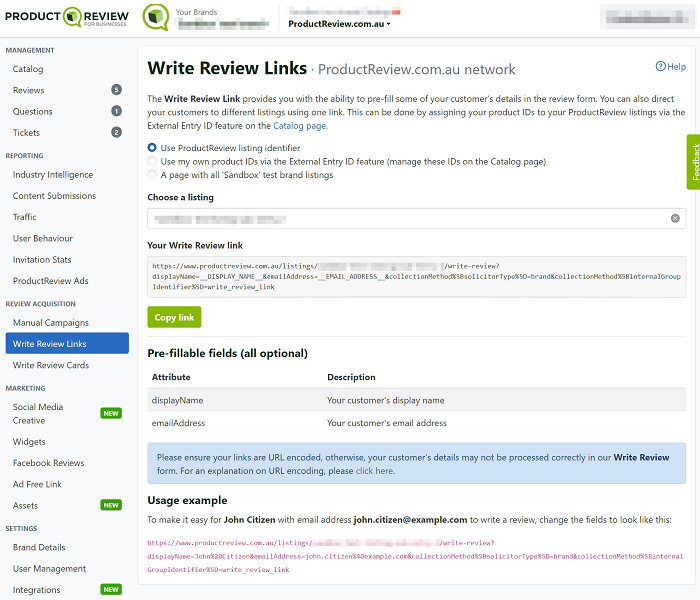Open Manual Campaigns
Image resolution: width=700 pixels, height=600 pixels.
click(51, 323)
